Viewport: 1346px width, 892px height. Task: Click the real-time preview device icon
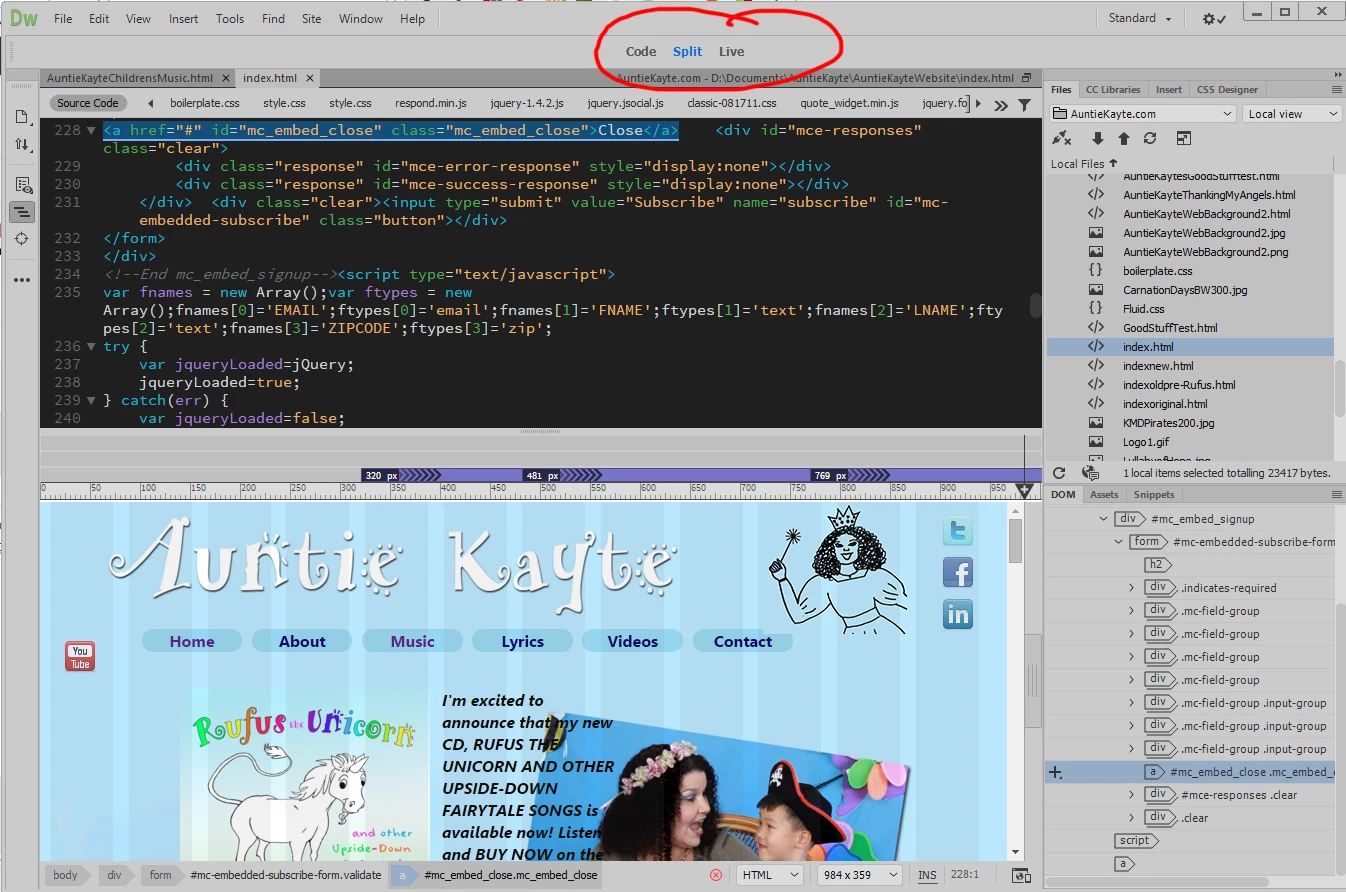pos(1021,875)
